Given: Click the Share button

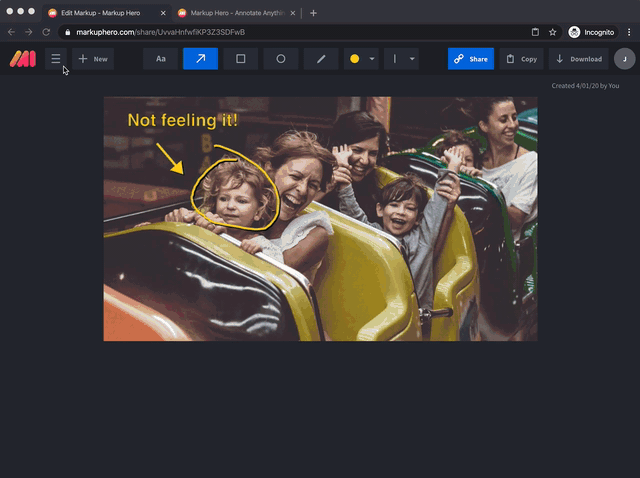Looking at the screenshot, I should (471, 59).
